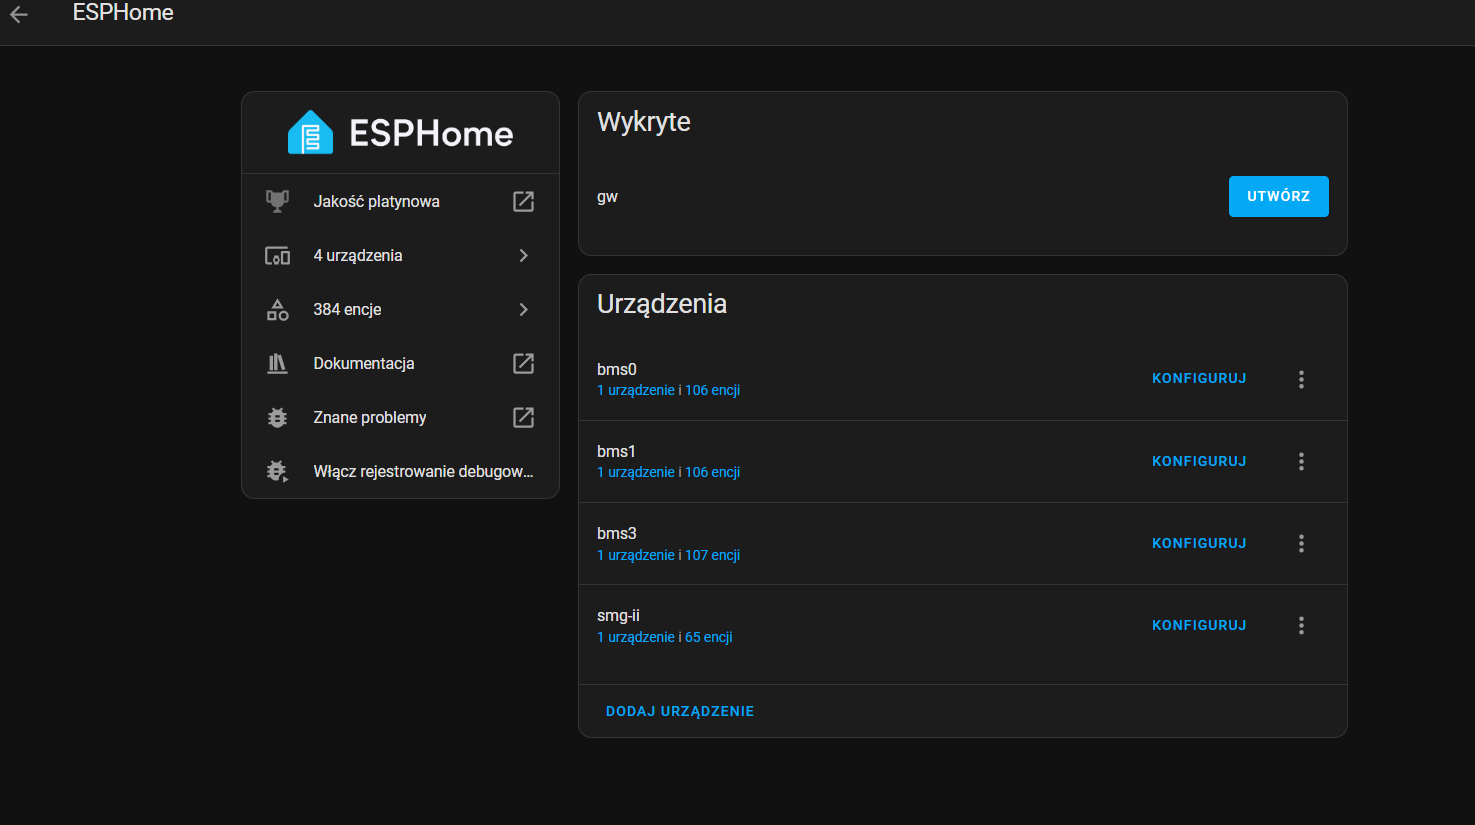
Task: Click the 'bms0' device name
Action: (x=617, y=369)
